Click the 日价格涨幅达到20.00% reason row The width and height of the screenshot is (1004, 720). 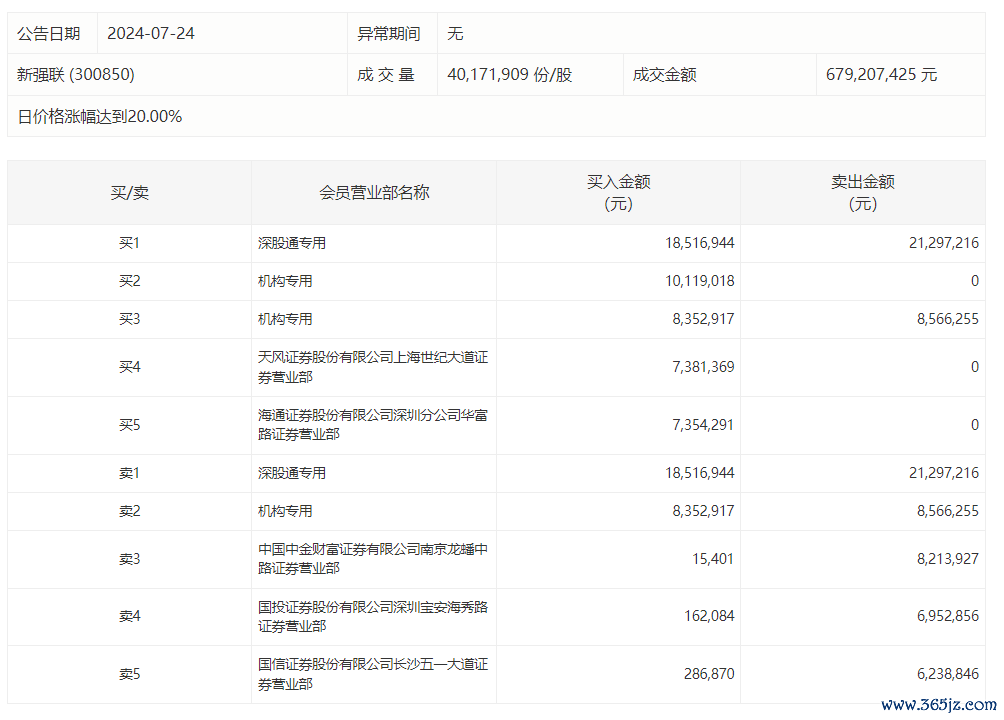pyautogui.click(x=100, y=117)
